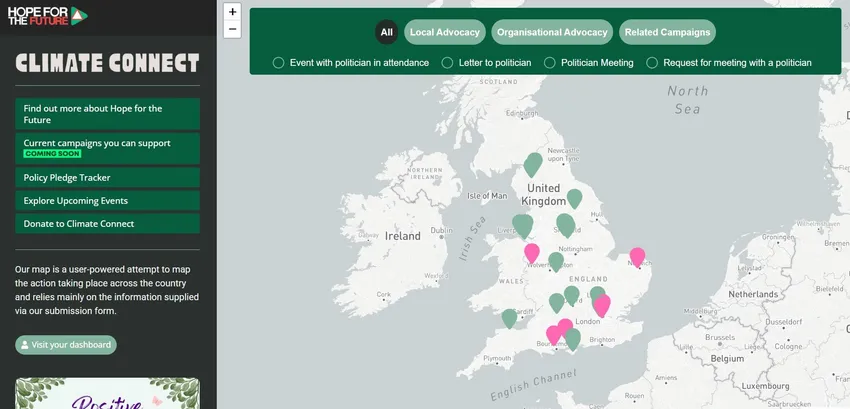
Task: Open the pink marker near Wolverhampton
Action: point(532,252)
